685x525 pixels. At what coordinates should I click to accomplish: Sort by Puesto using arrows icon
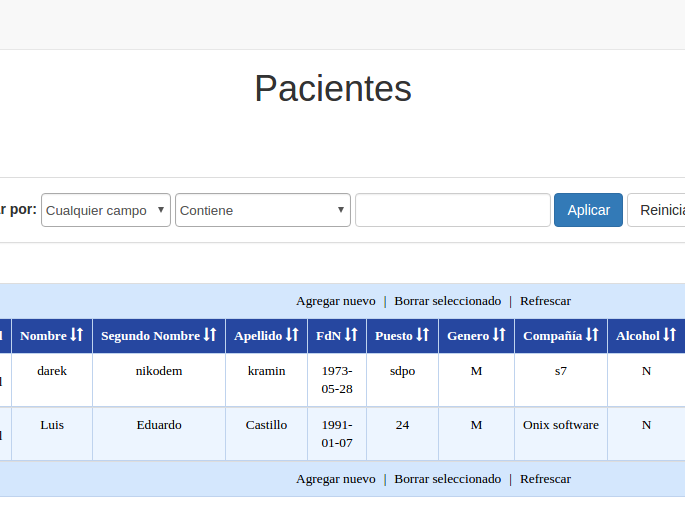tap(422, 335)
